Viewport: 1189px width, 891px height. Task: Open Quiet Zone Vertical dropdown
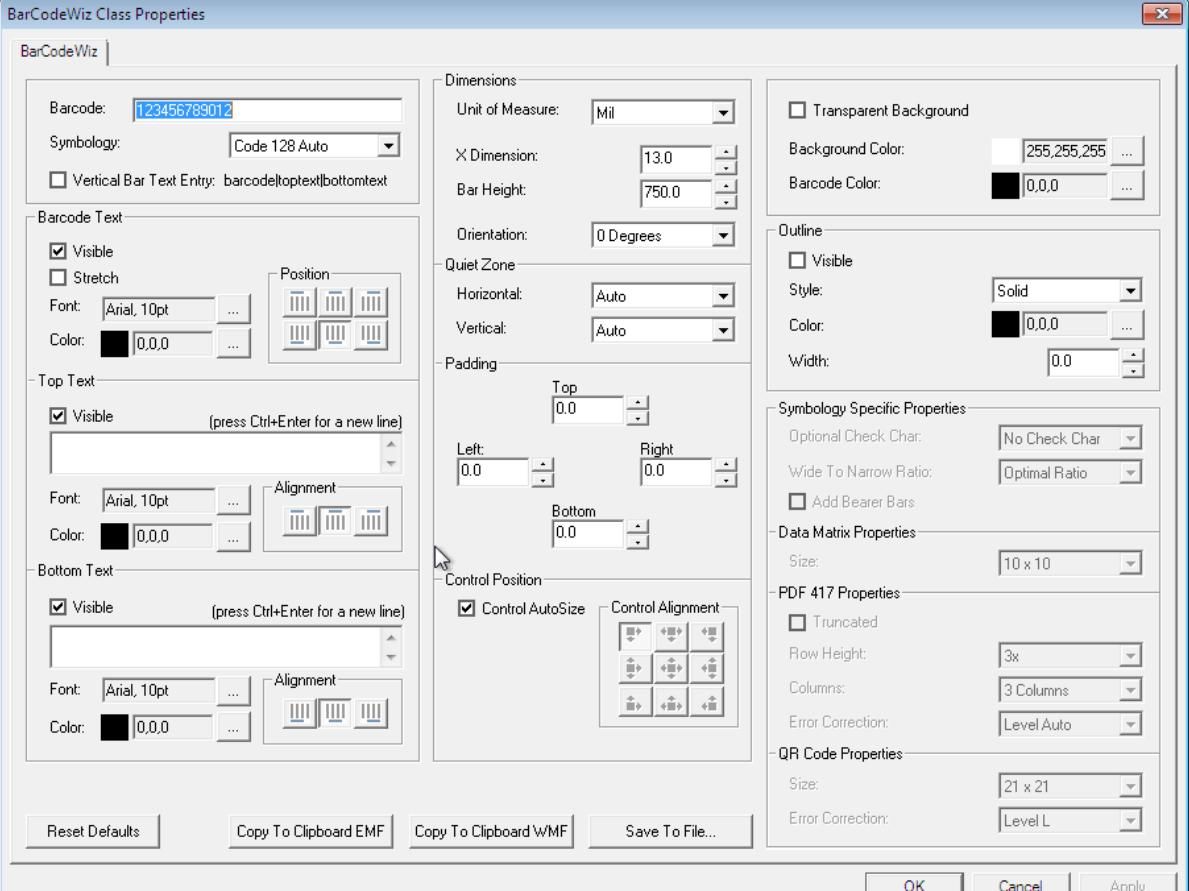[x=723, y=331]
